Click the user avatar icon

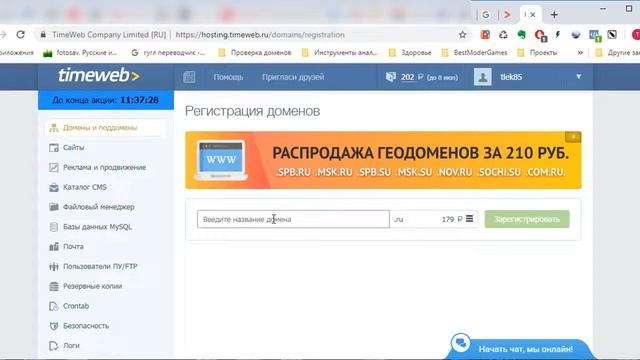click(482, 77)
